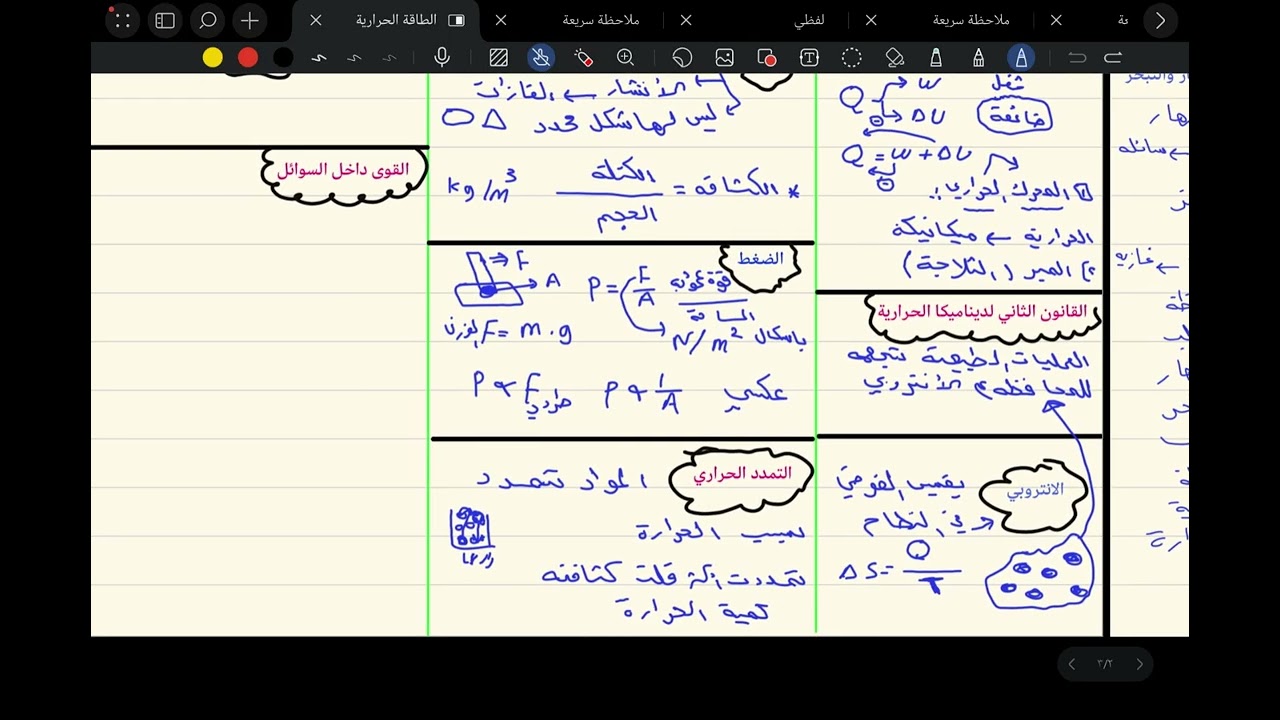
Task: Select the lasso selection tool
Action: click(x=851, y=58)
